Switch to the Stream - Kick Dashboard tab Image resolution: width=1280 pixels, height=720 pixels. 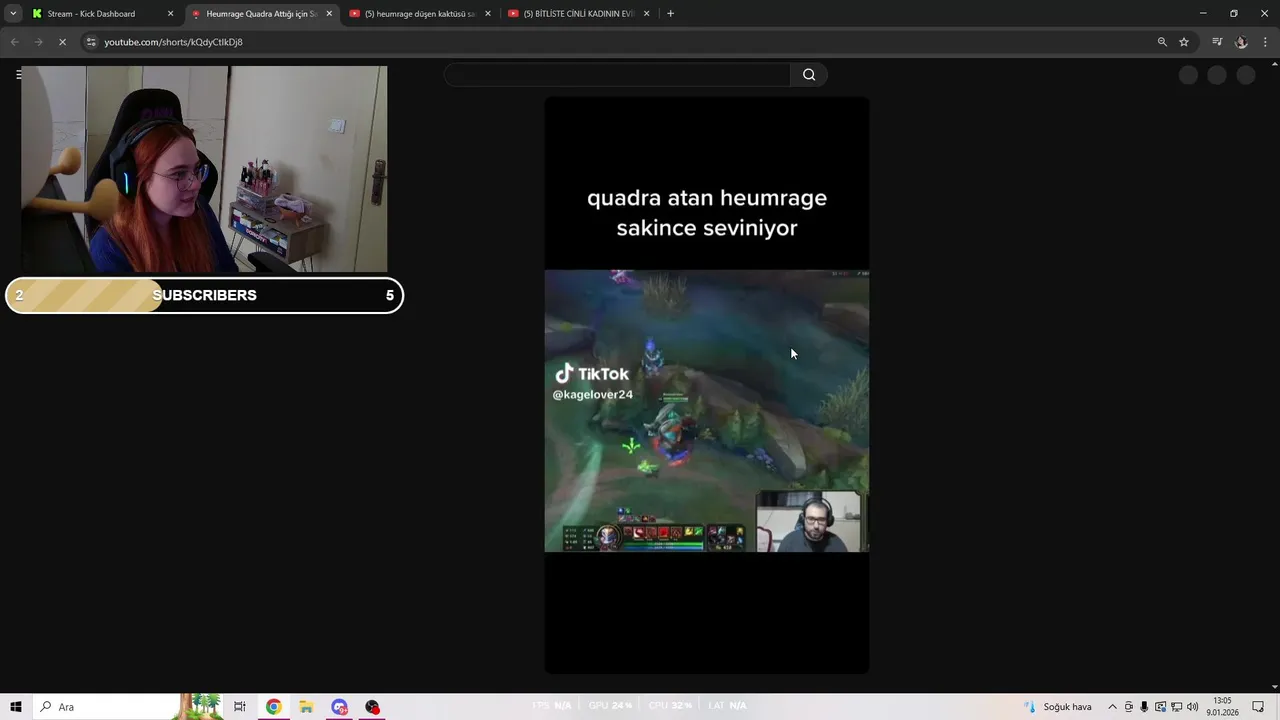pyautogui.click(x=91, y=14)
